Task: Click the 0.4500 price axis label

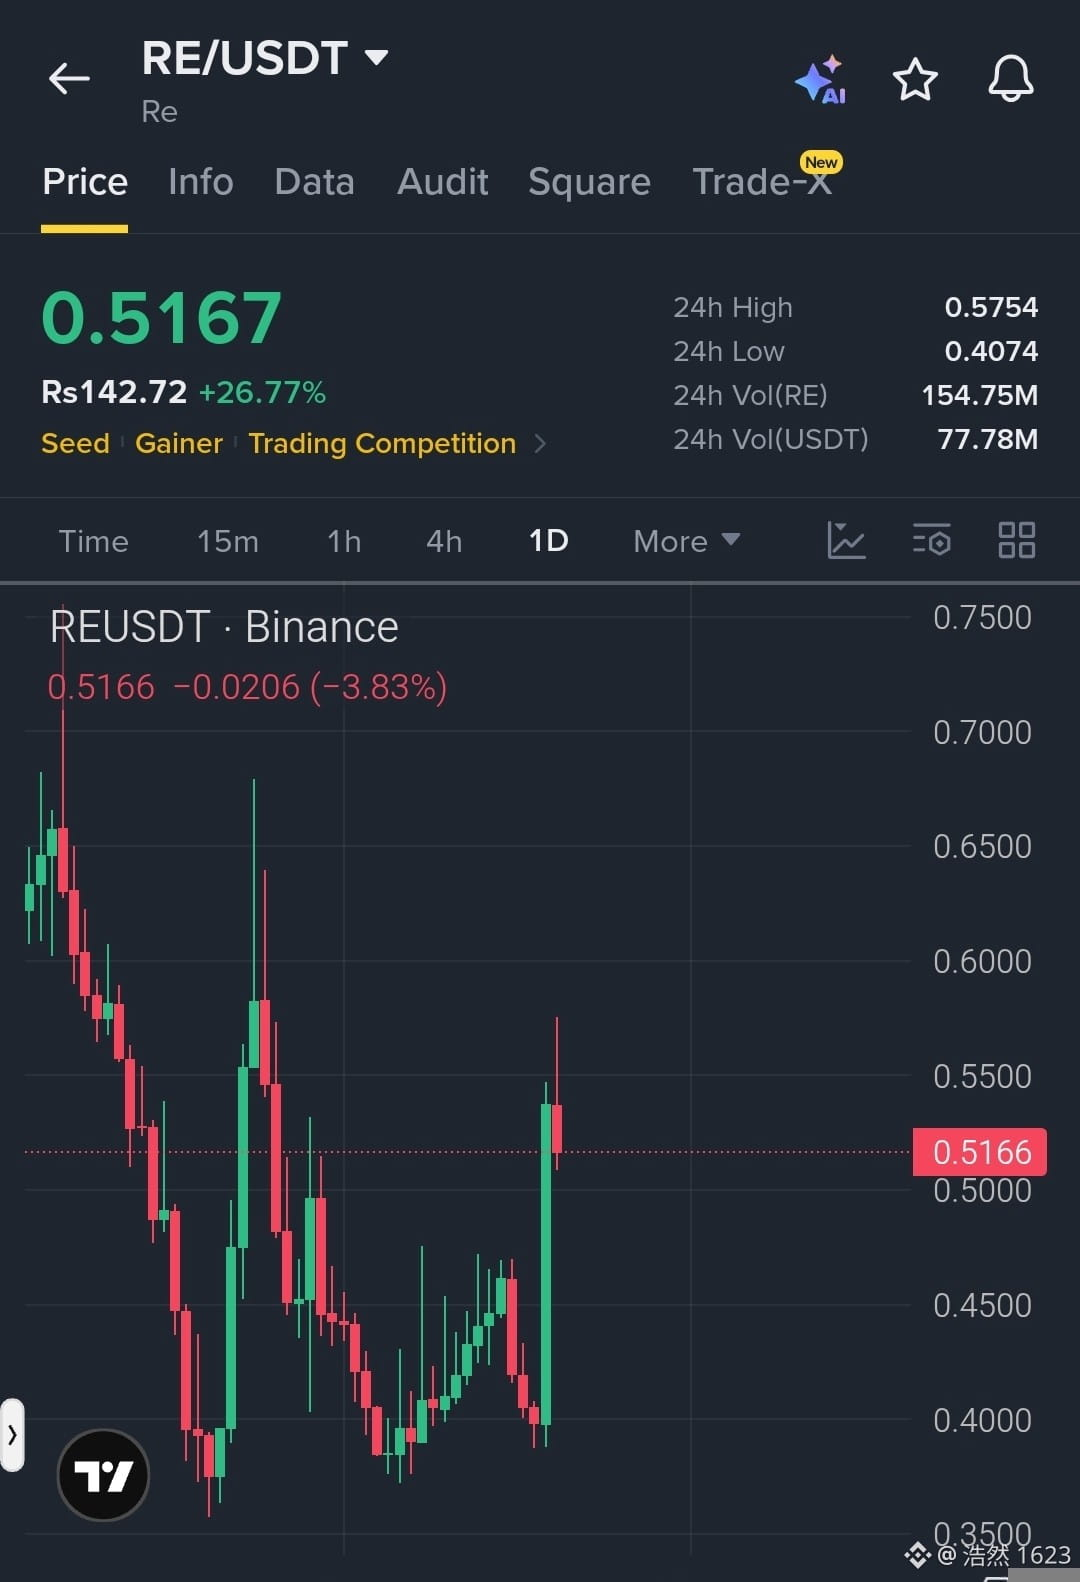Action: [x=982, y=1305]
